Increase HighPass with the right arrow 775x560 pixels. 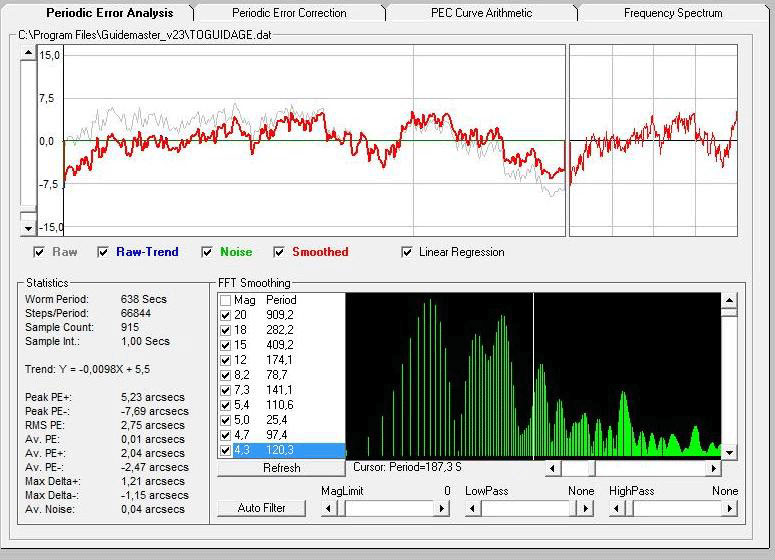730,508
